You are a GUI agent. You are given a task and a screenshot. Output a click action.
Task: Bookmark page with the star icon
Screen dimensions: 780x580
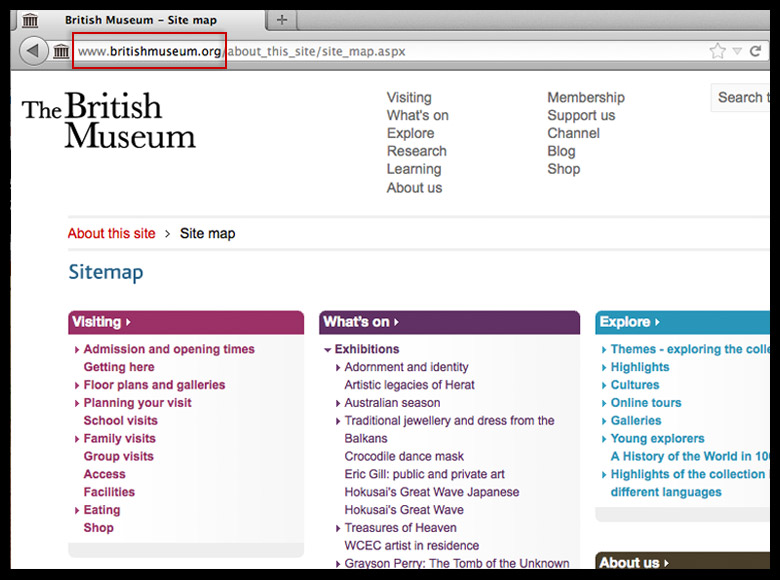coord(717,51)
